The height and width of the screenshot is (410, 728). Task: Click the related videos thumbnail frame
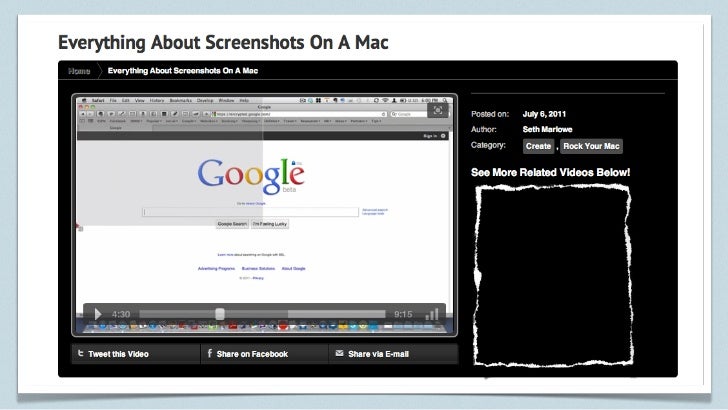[x=552, y=275]
